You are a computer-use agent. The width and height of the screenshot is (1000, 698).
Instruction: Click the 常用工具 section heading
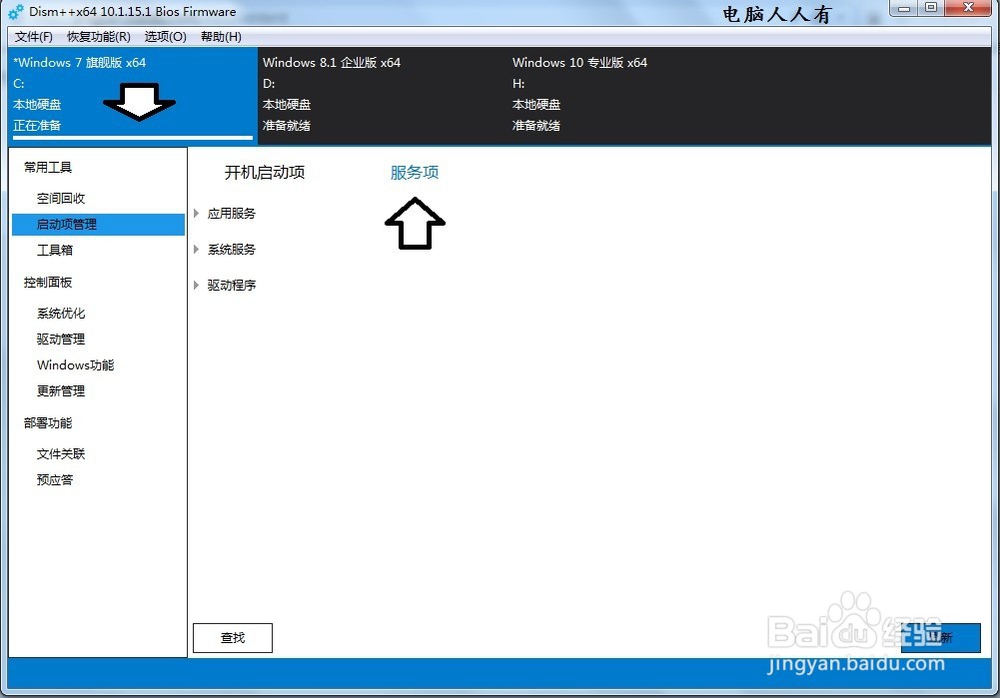[48, 167]
